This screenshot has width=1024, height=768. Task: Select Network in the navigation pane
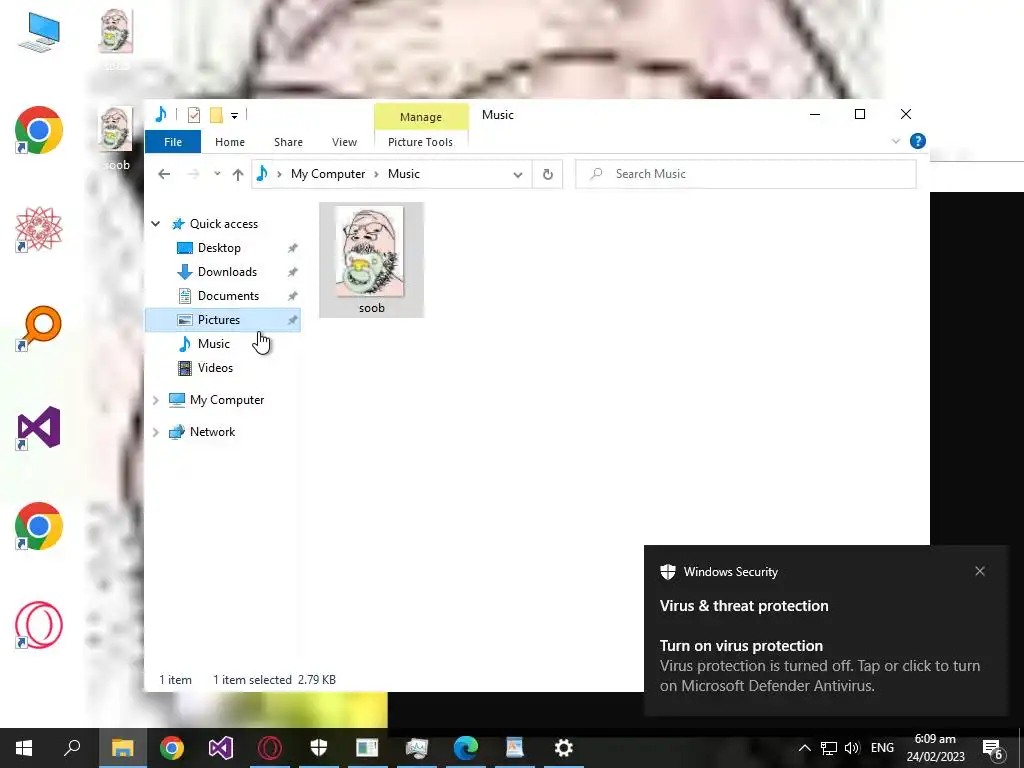[x=212, y=432]
